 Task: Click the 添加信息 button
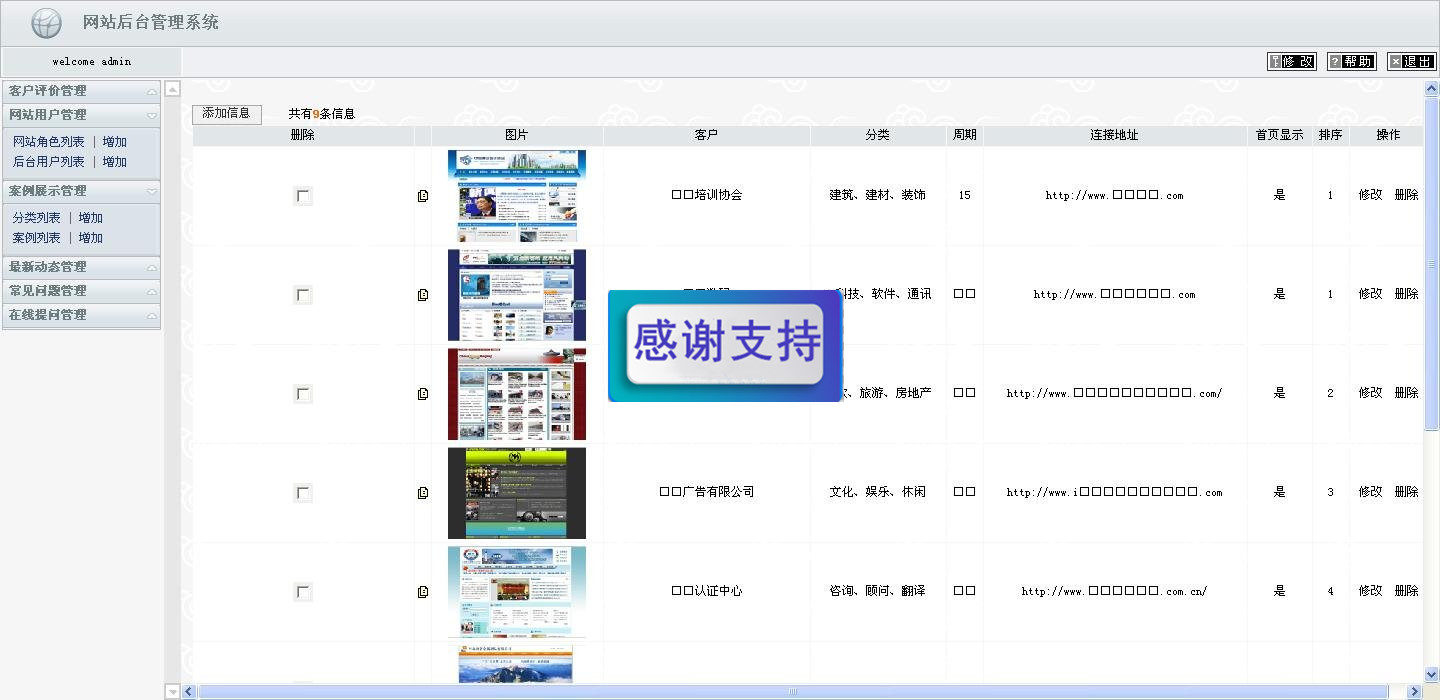coord(227,114)
